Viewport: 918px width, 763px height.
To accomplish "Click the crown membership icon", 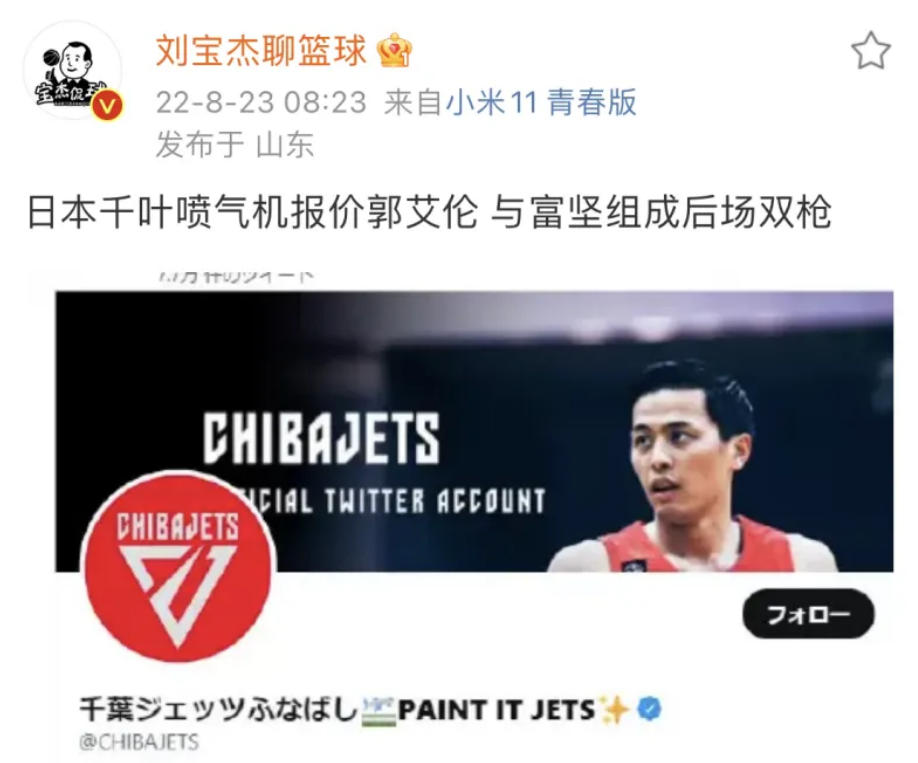I will click(394, 50).
